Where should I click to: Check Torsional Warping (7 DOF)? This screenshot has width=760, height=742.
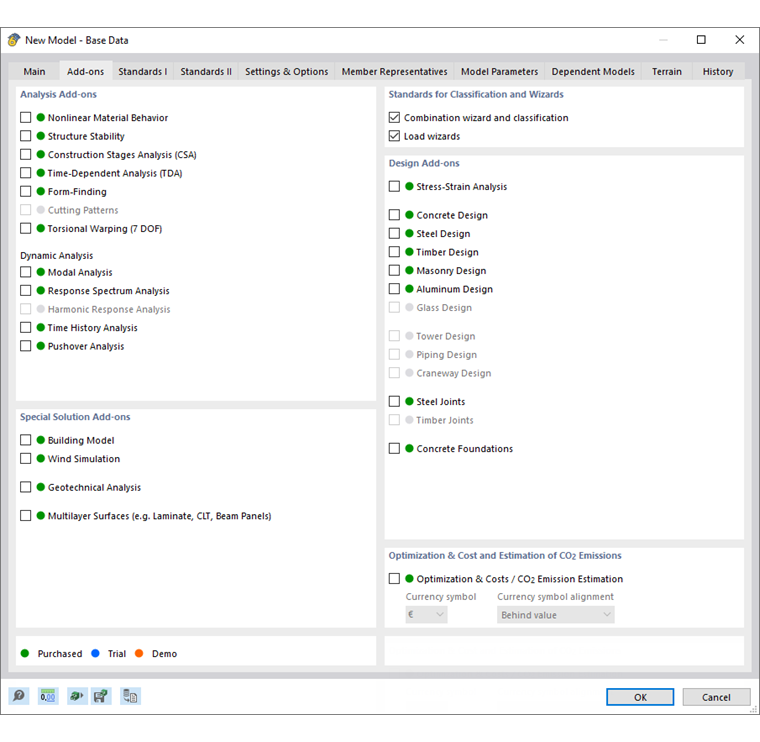(26, 228)
